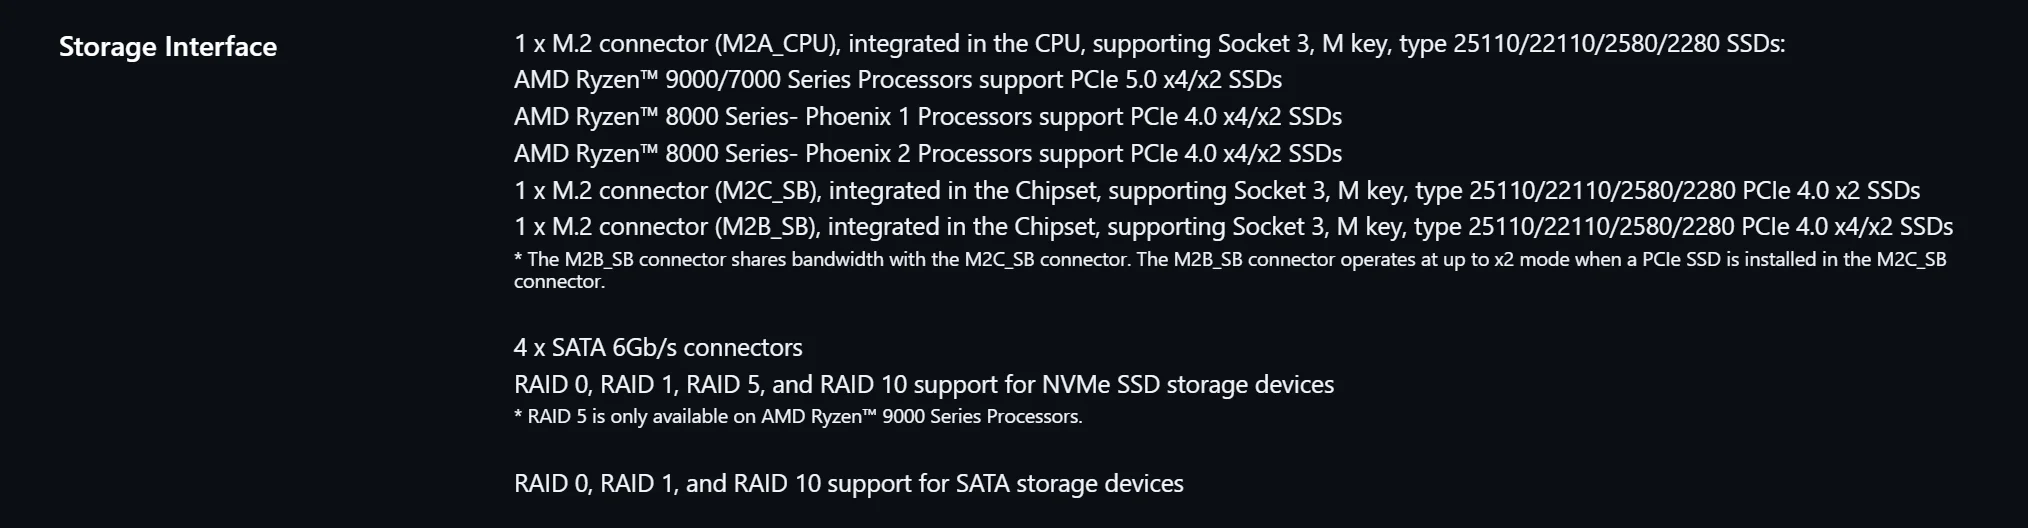Click the M2B_SB connector line
This screenshot has height=528, width=2028.
(1233, 227)
